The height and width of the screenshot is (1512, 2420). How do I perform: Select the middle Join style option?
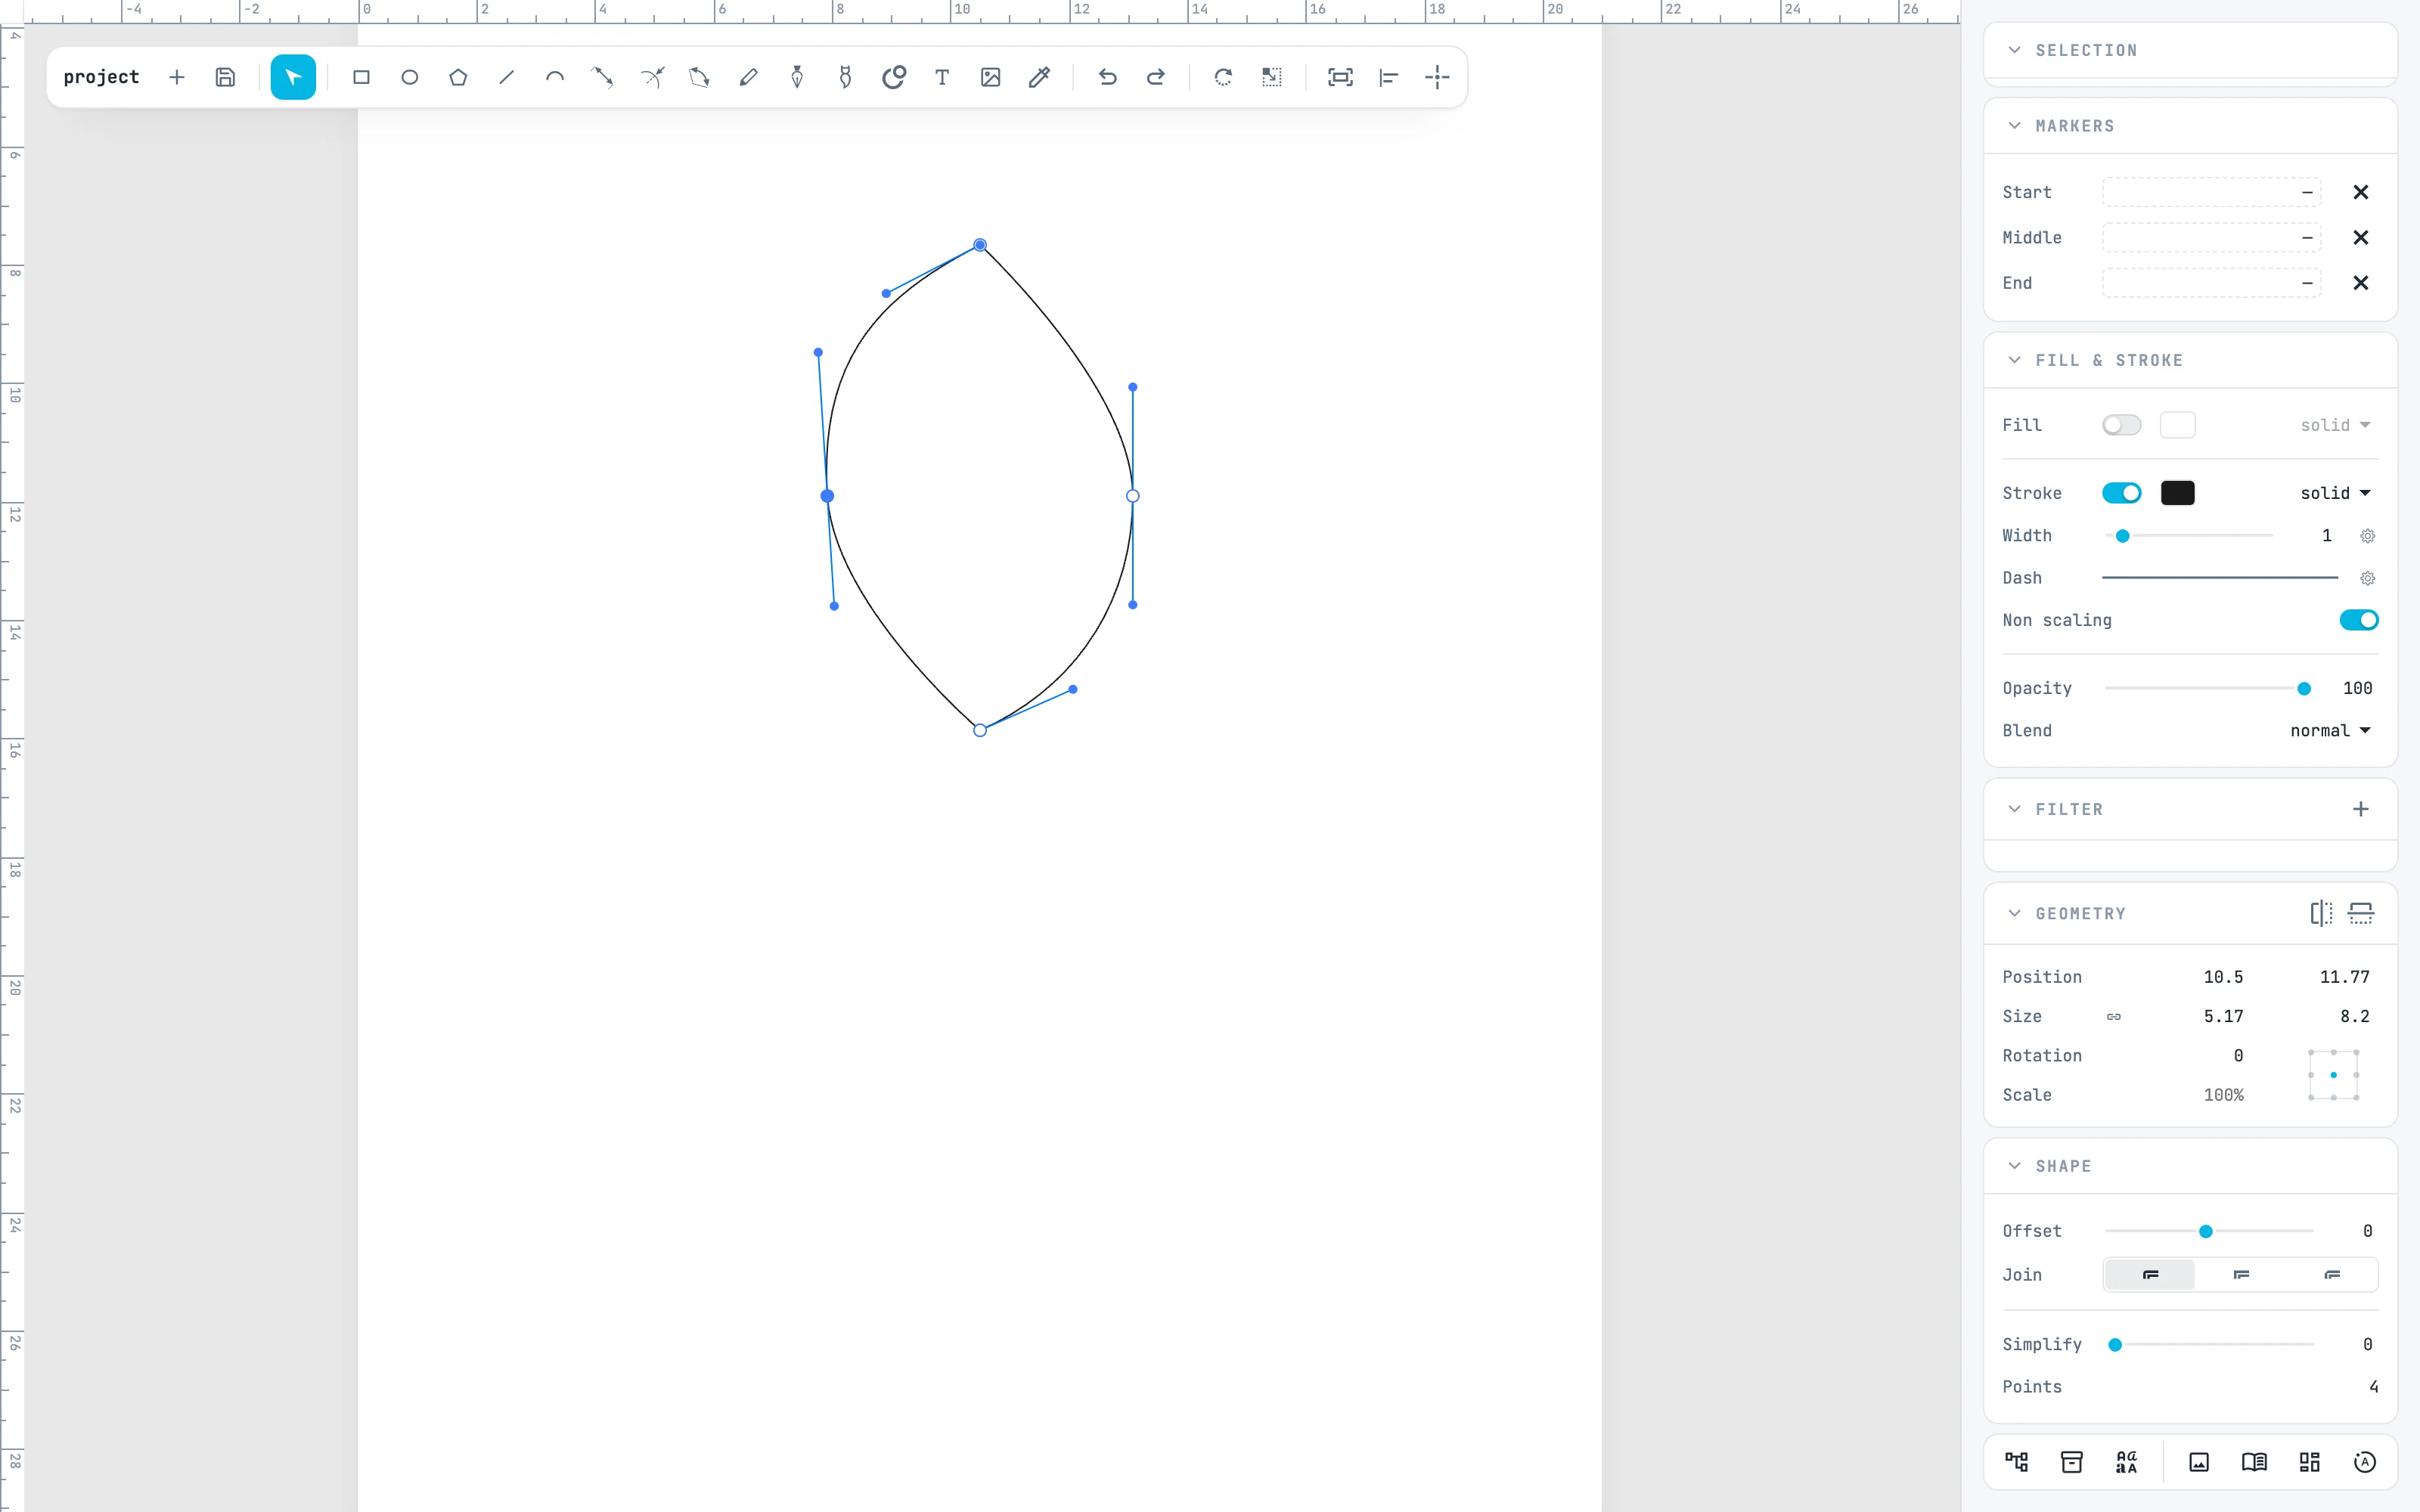click(2241, 1274)
